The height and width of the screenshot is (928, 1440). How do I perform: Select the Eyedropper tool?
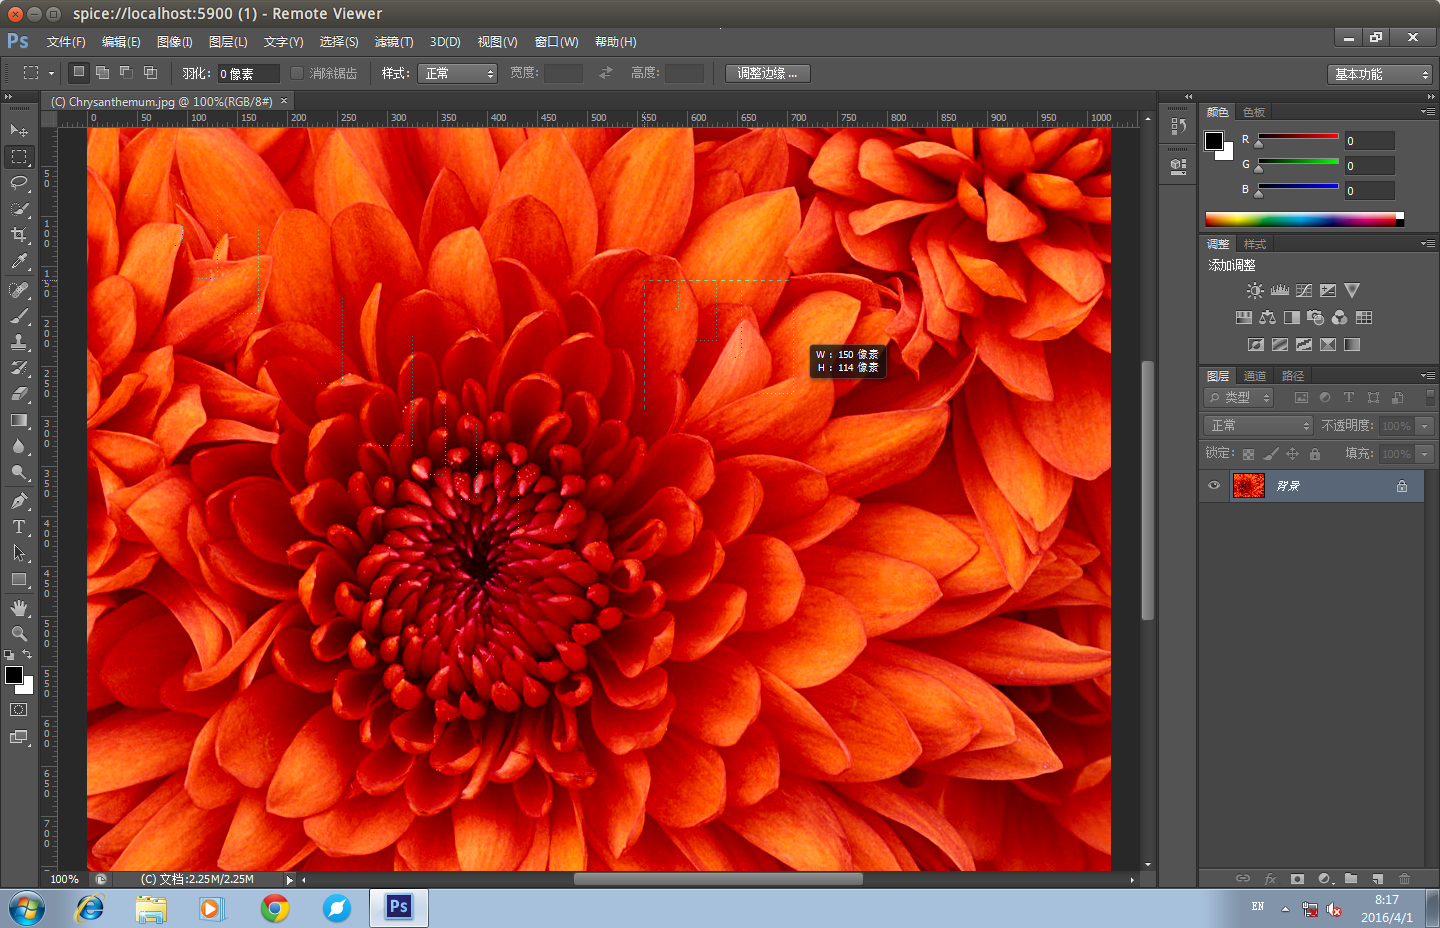19,262
